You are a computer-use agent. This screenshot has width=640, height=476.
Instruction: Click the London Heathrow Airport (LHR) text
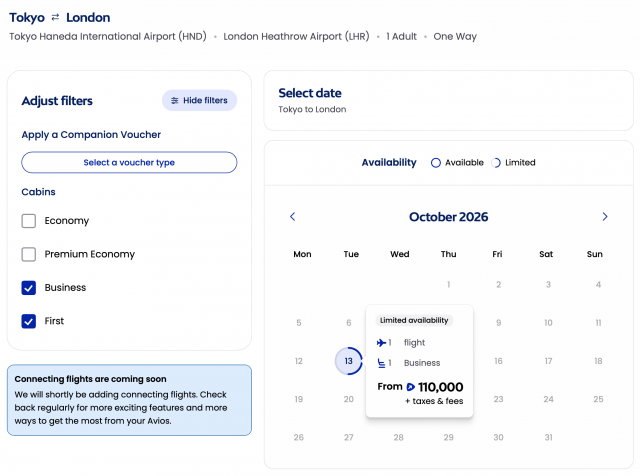click(296, 37)
